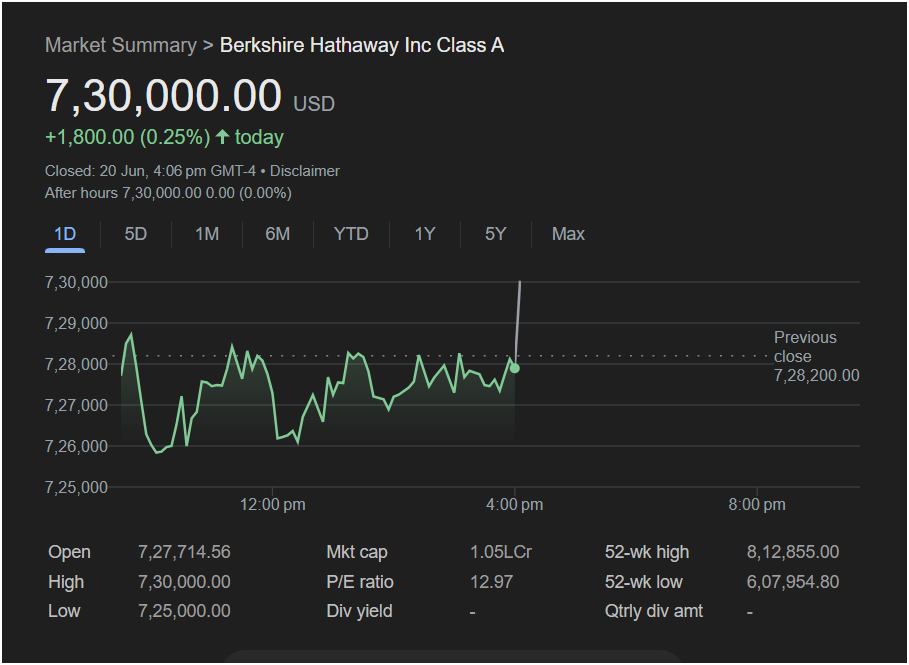909x665 pixels.
Task: Open the Market Summary breadcrumb link
Action: 120,45
